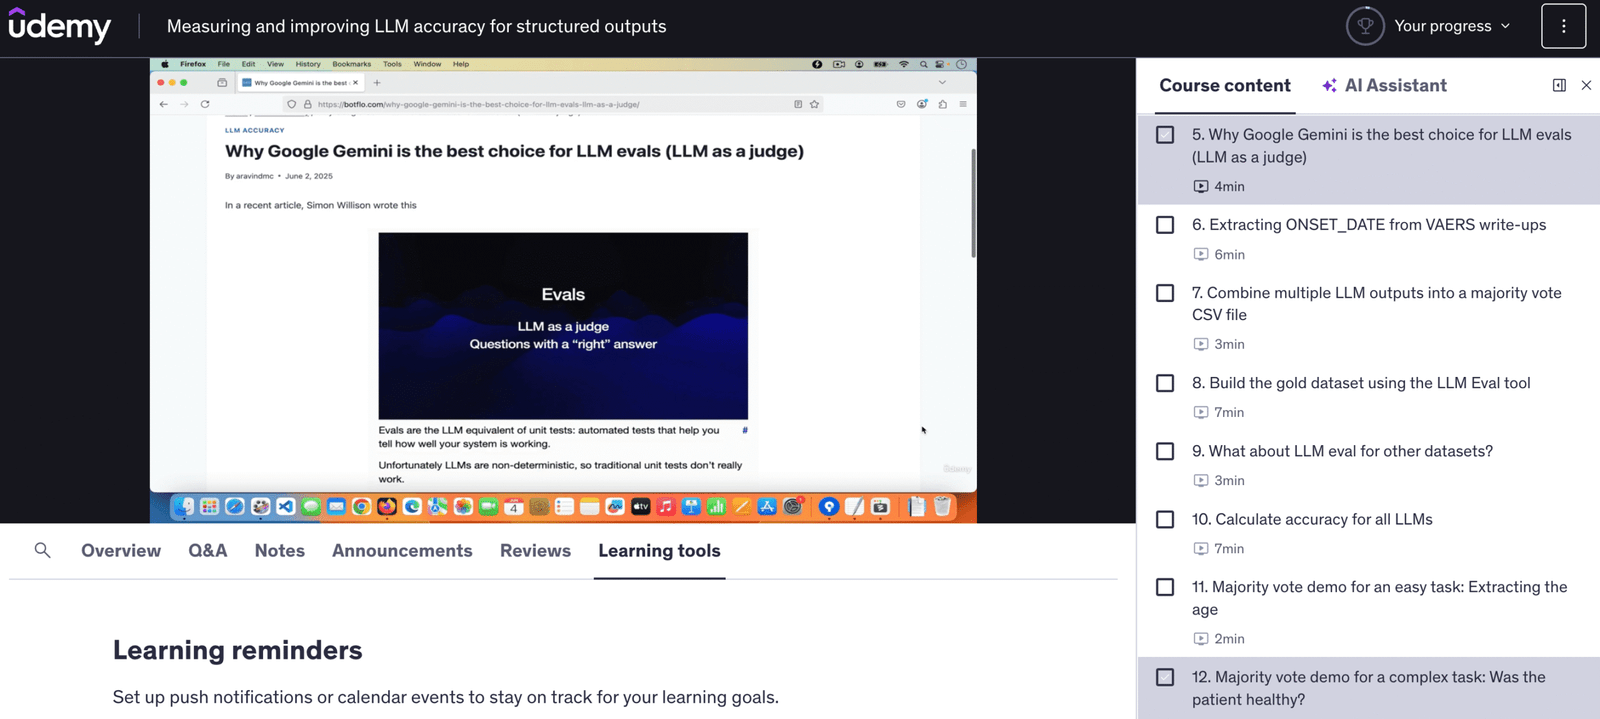Click App Store icon in the video's dock
1600x719 pixels.
[x=767, y=507]
